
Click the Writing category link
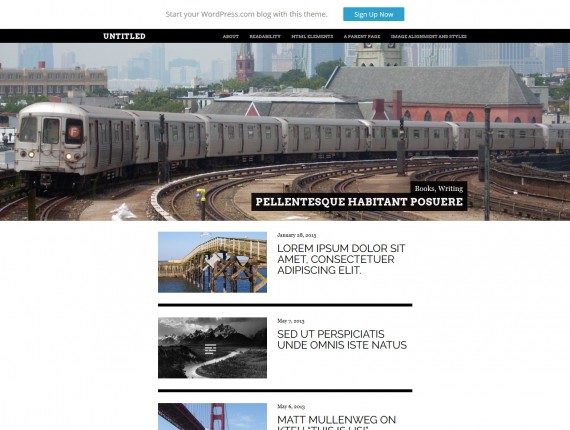coord(450,188)
